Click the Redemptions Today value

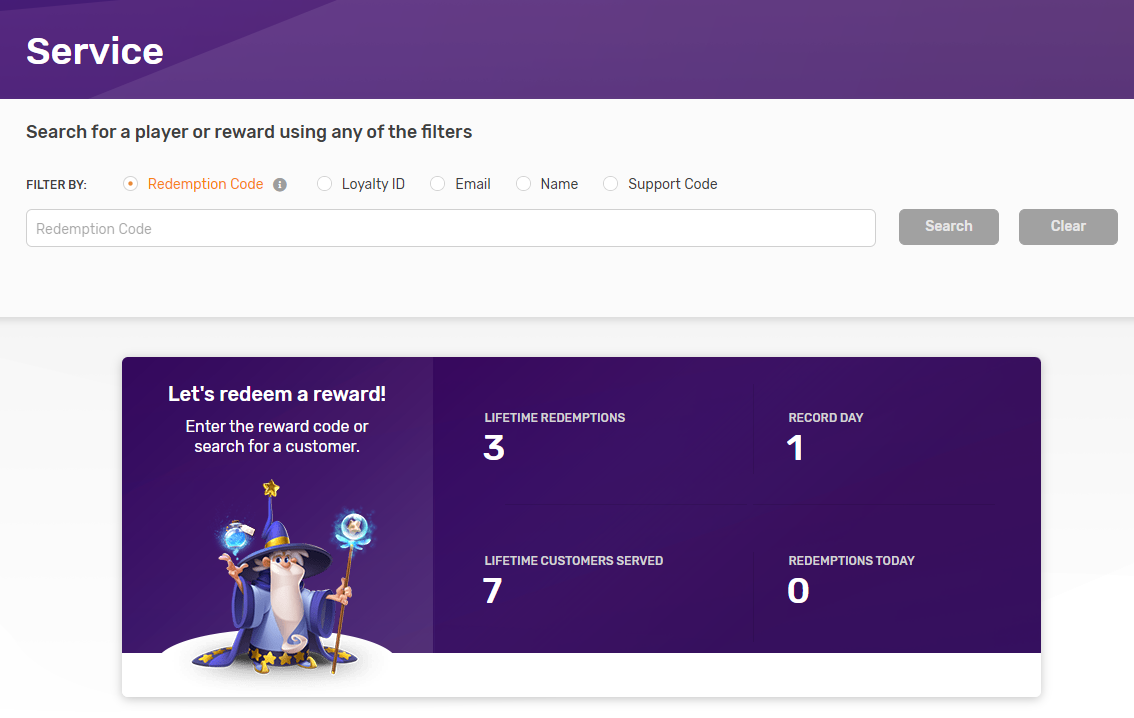coord(798,591)
